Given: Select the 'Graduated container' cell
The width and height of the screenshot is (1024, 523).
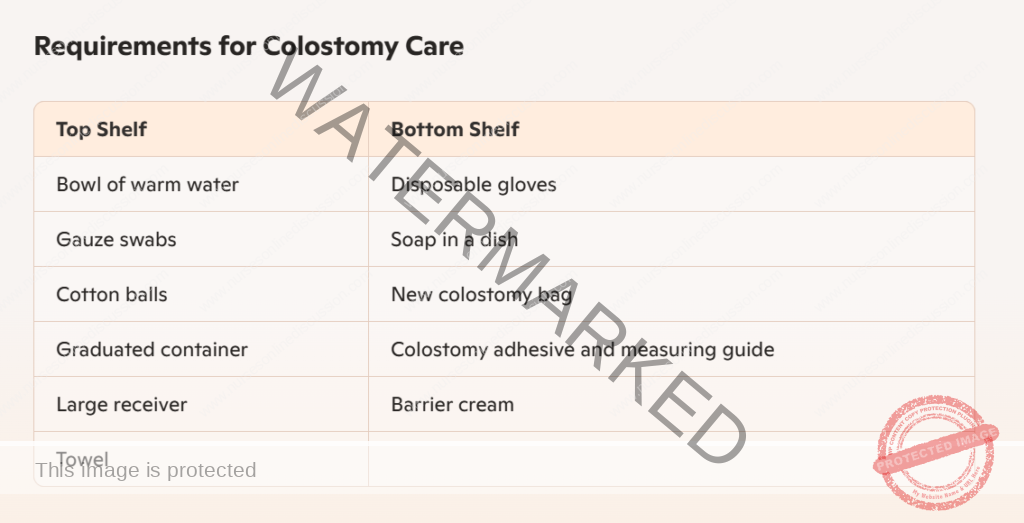Looking at the screenshot, I should (201, 349).
